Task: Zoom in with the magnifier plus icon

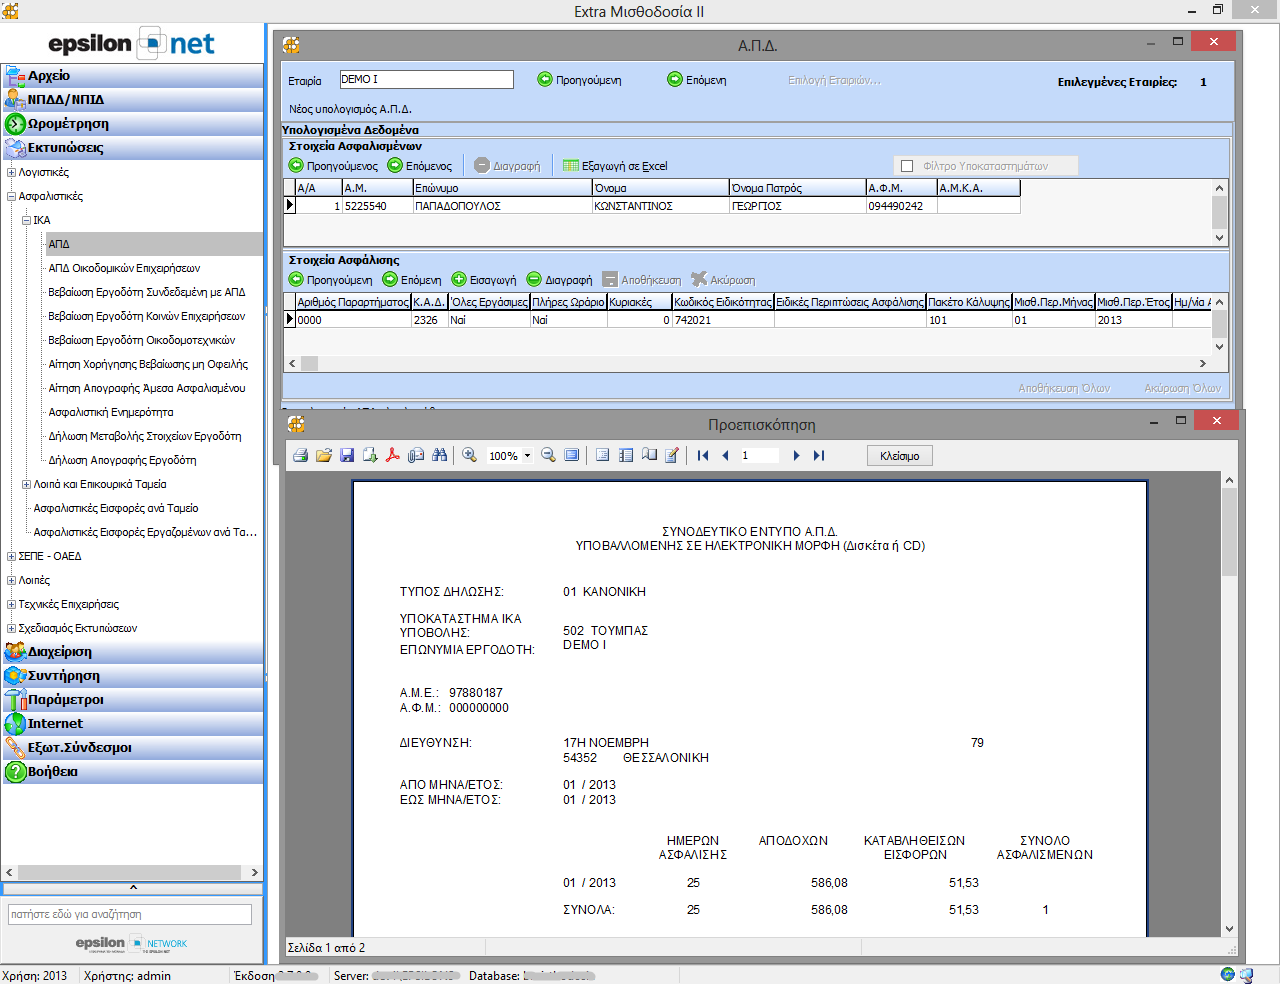Action: [469, 456]
